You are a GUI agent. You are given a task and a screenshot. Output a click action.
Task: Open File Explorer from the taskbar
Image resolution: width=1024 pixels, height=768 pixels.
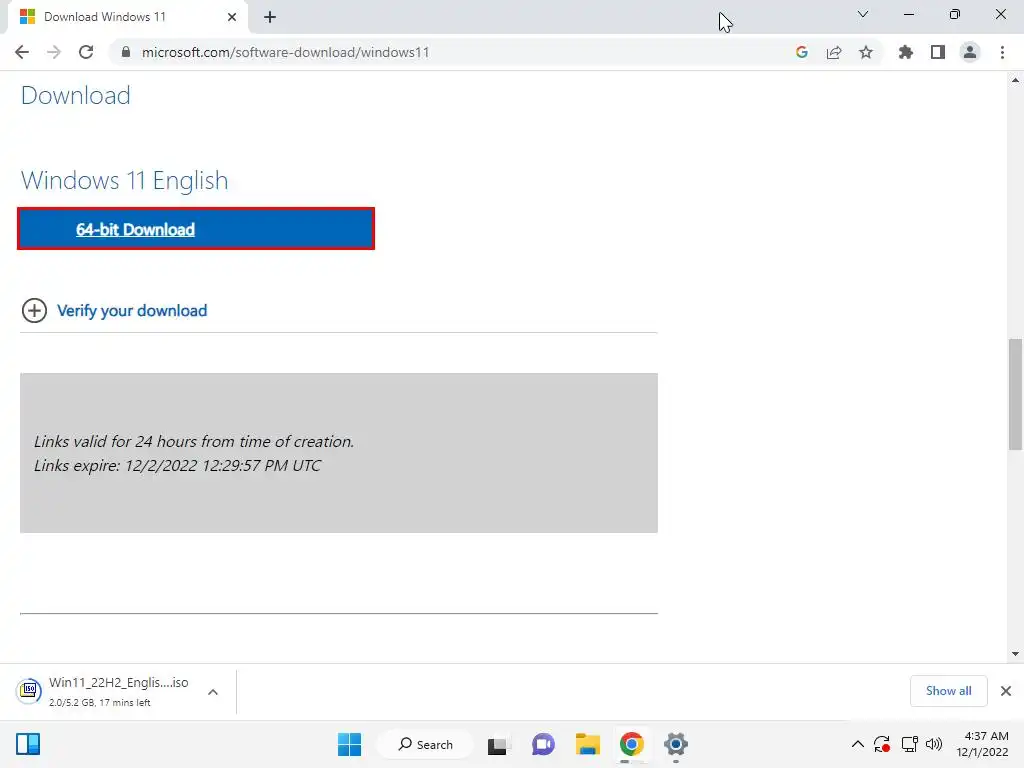[x=588, y=744]
